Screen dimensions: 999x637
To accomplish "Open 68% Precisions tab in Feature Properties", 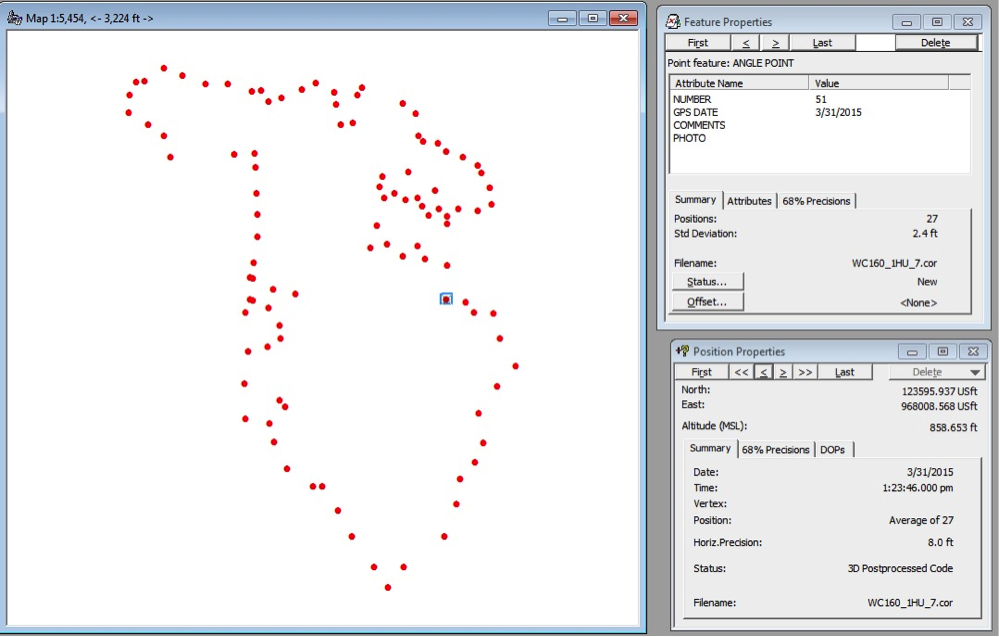I will click(816, 201).
